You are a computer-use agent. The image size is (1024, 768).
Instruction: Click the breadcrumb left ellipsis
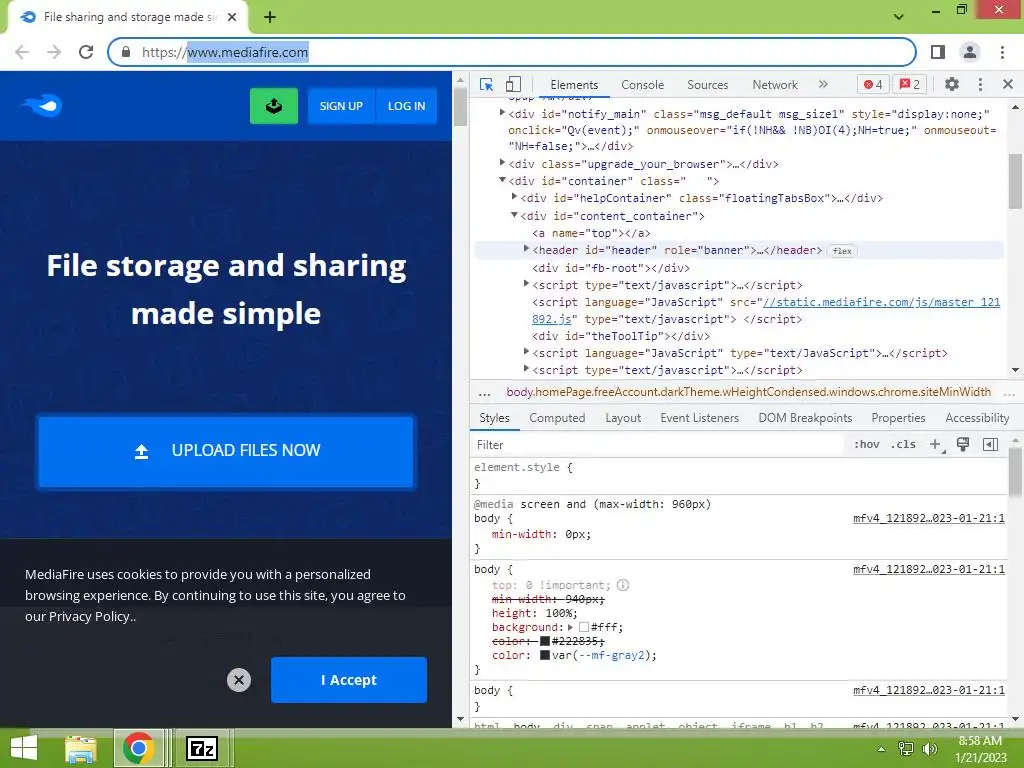(x=484, y=392)
